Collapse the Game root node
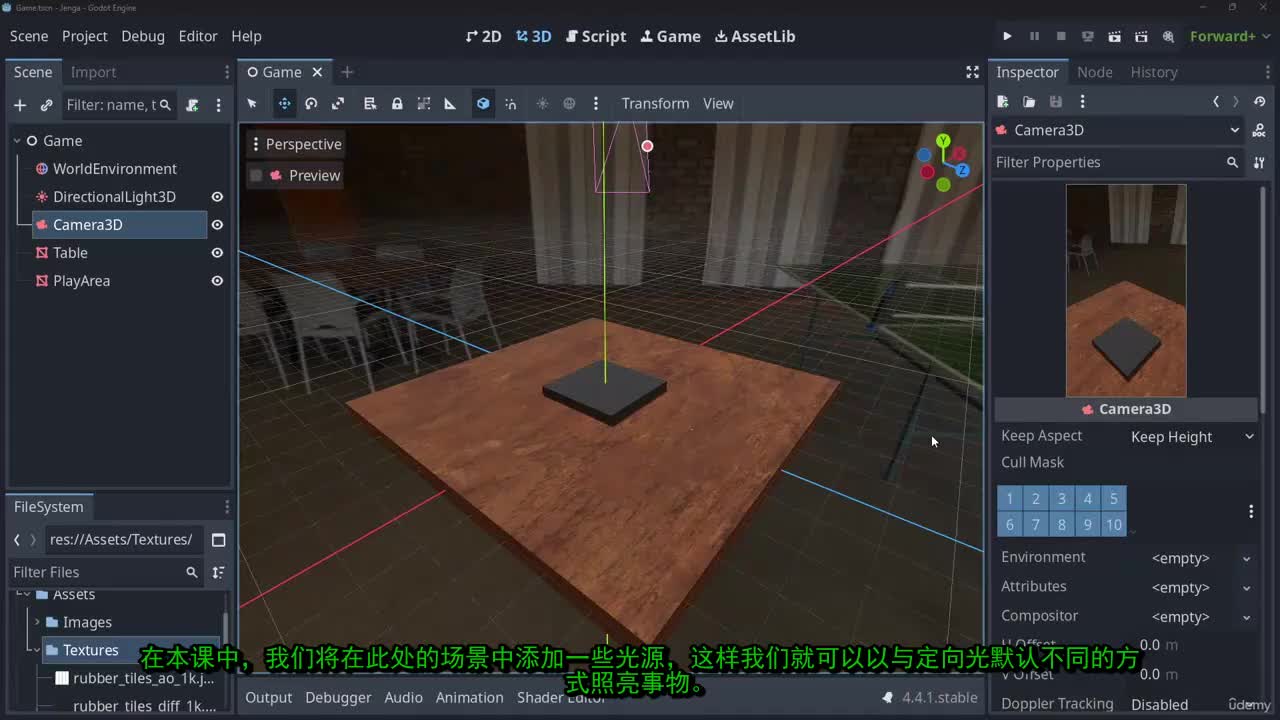This screenshot has width=1280, height=720. (x=17, y=141)
